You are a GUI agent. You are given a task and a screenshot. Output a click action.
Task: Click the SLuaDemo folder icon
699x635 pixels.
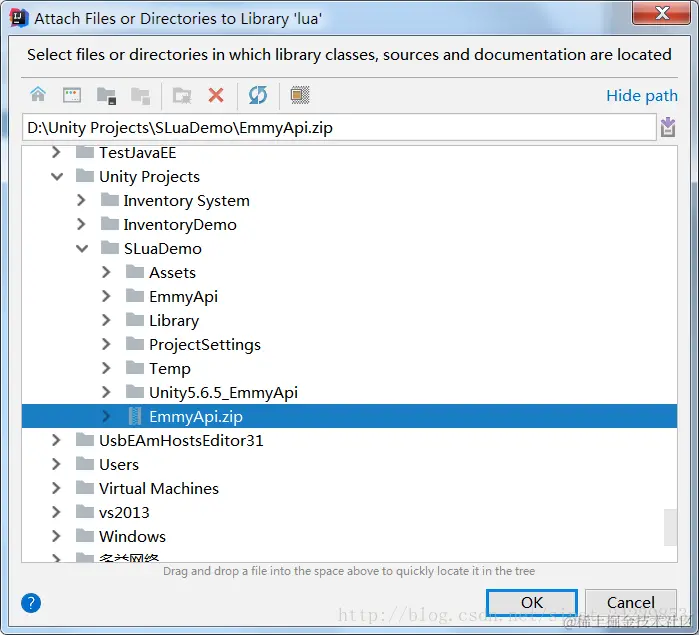(110, 248)
